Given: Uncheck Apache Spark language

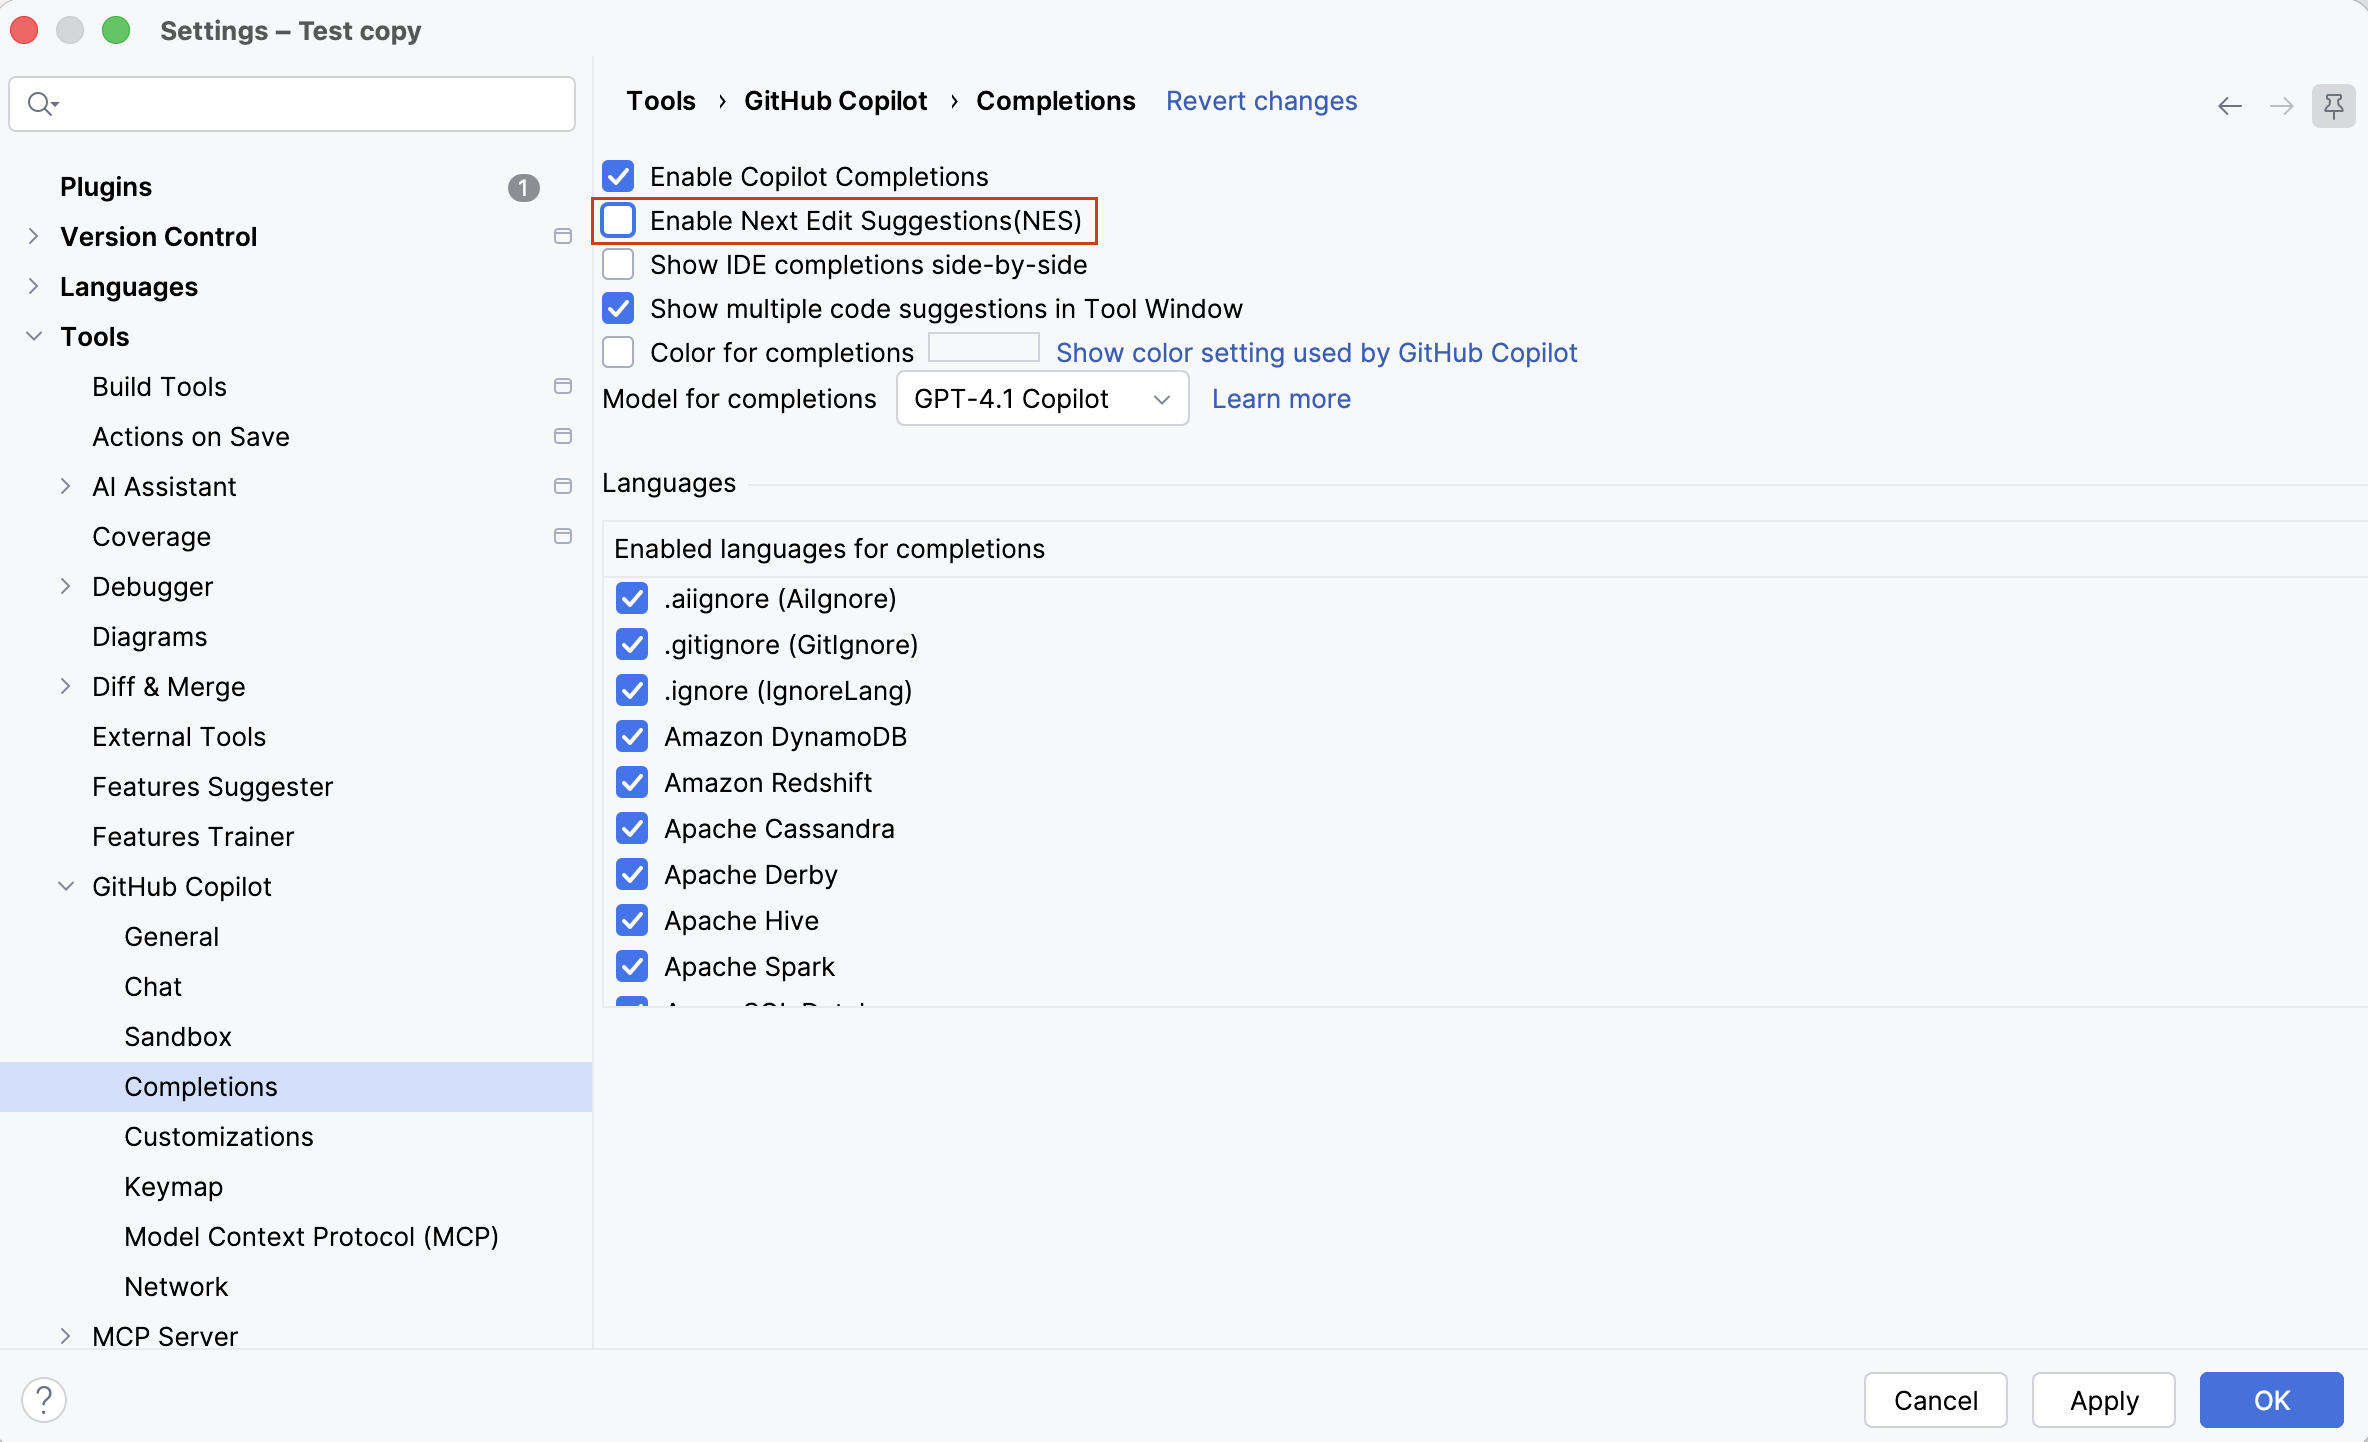Looking at the screenshot, I should pyautogui.click(x=632, y=966).
